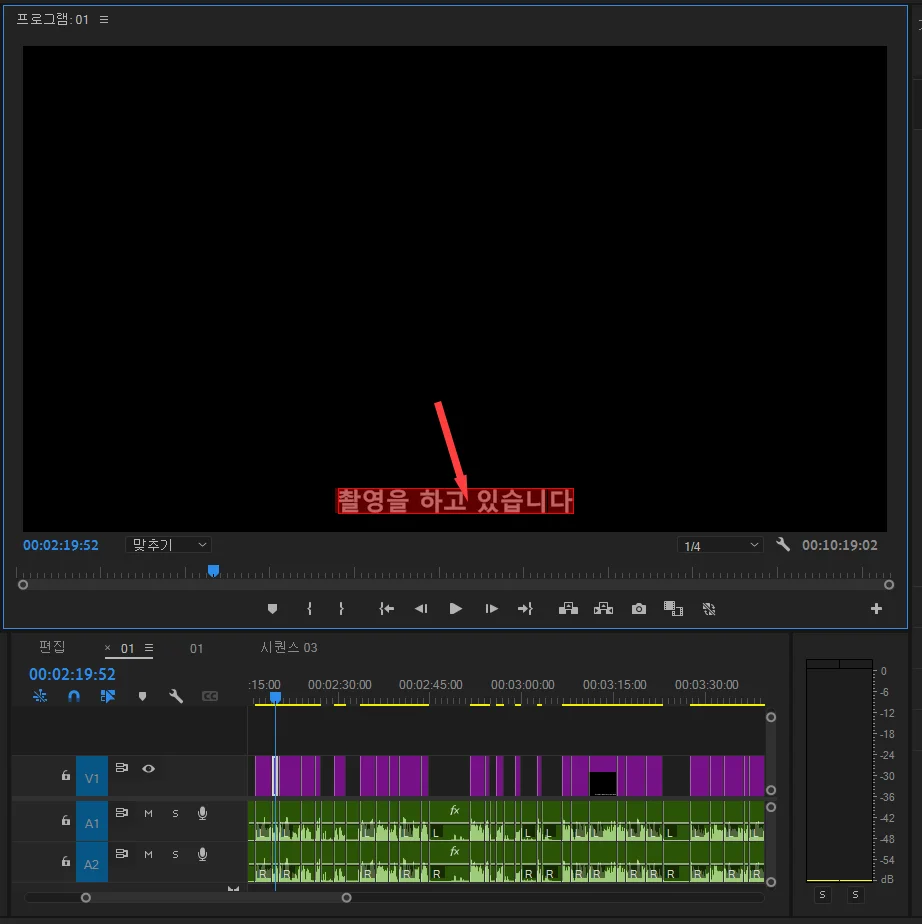Open the button editor plus icon
Image resolution: width=922 pixels, height=924 pixels.
click(x=876, y=609)
